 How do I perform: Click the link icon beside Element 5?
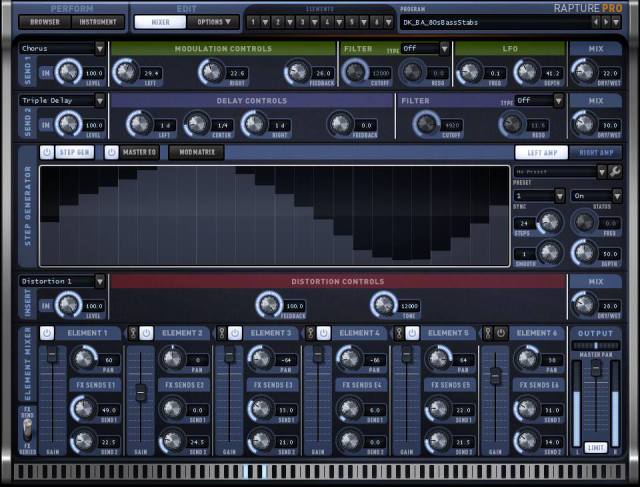(x=399, y=333)
